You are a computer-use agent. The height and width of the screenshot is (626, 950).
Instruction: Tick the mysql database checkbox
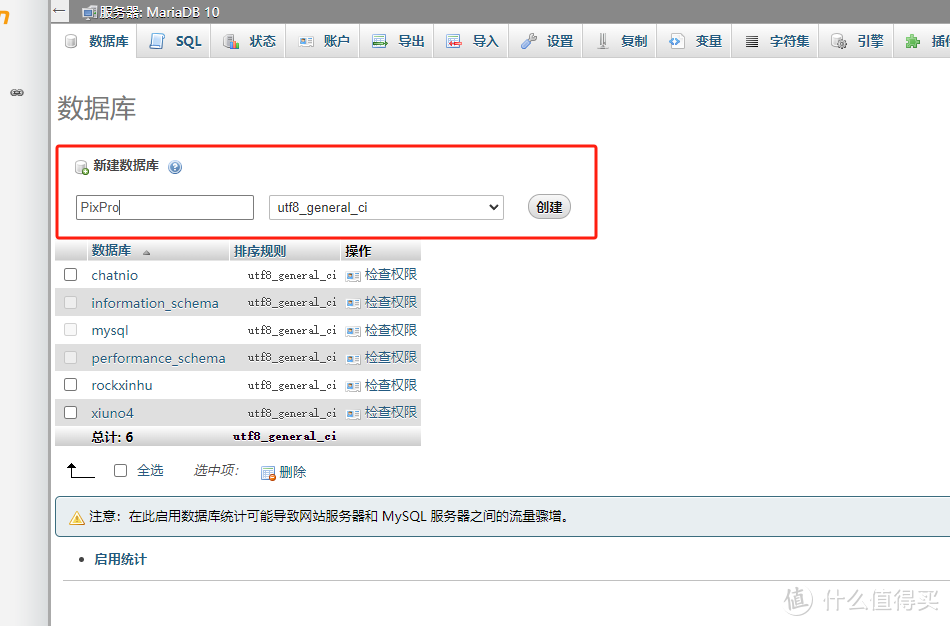(71, 330)
